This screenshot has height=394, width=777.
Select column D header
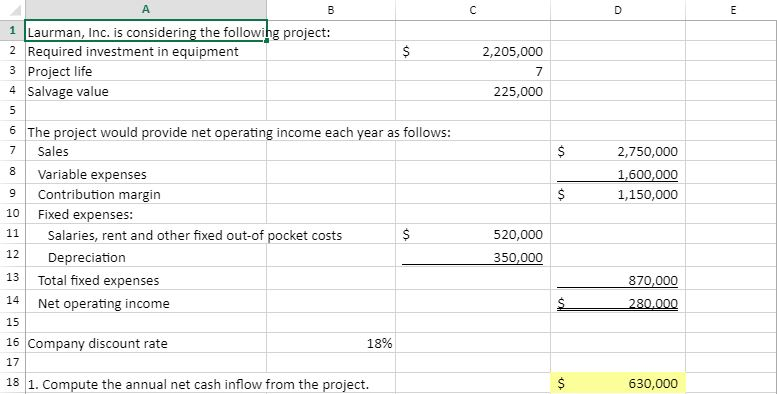pos(617,9)
